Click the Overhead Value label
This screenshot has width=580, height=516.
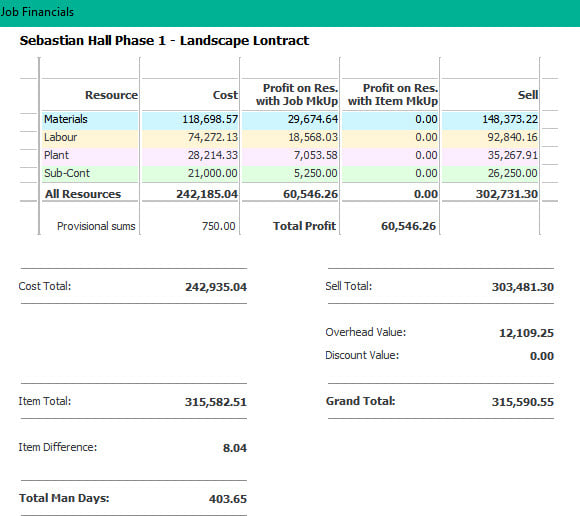coord(365,332)
